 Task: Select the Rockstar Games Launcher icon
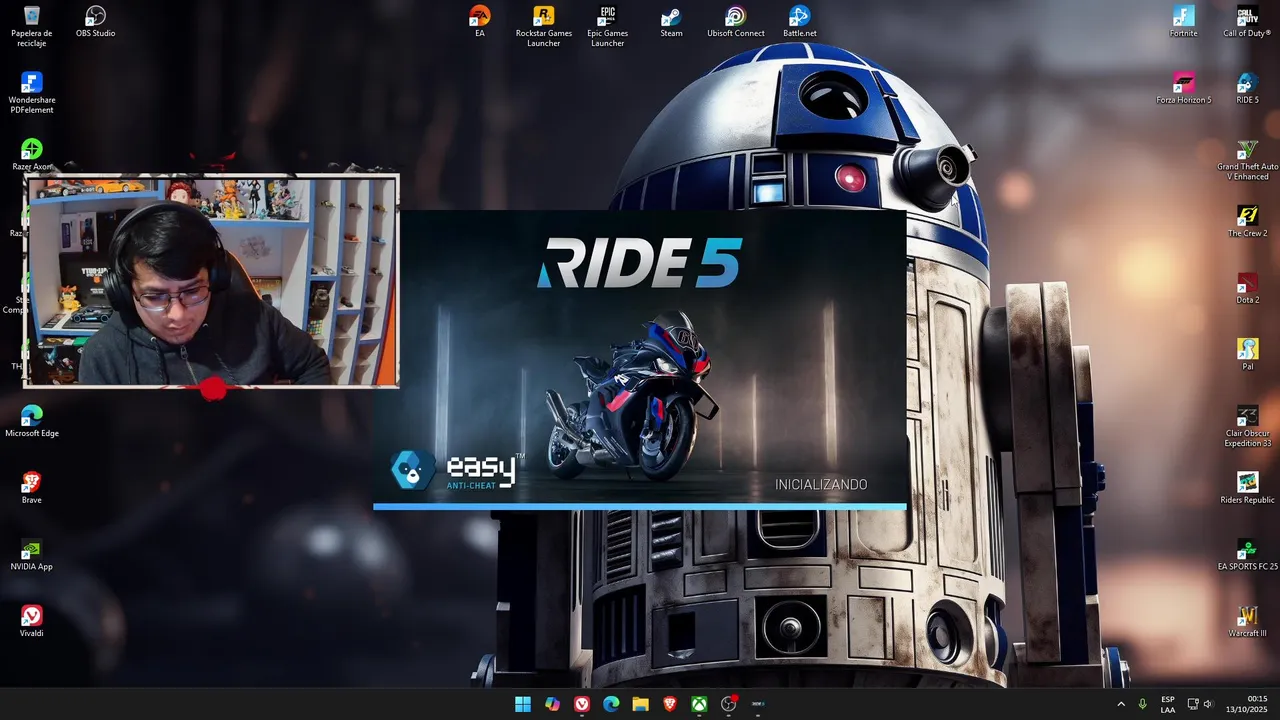tap(544, 26)
